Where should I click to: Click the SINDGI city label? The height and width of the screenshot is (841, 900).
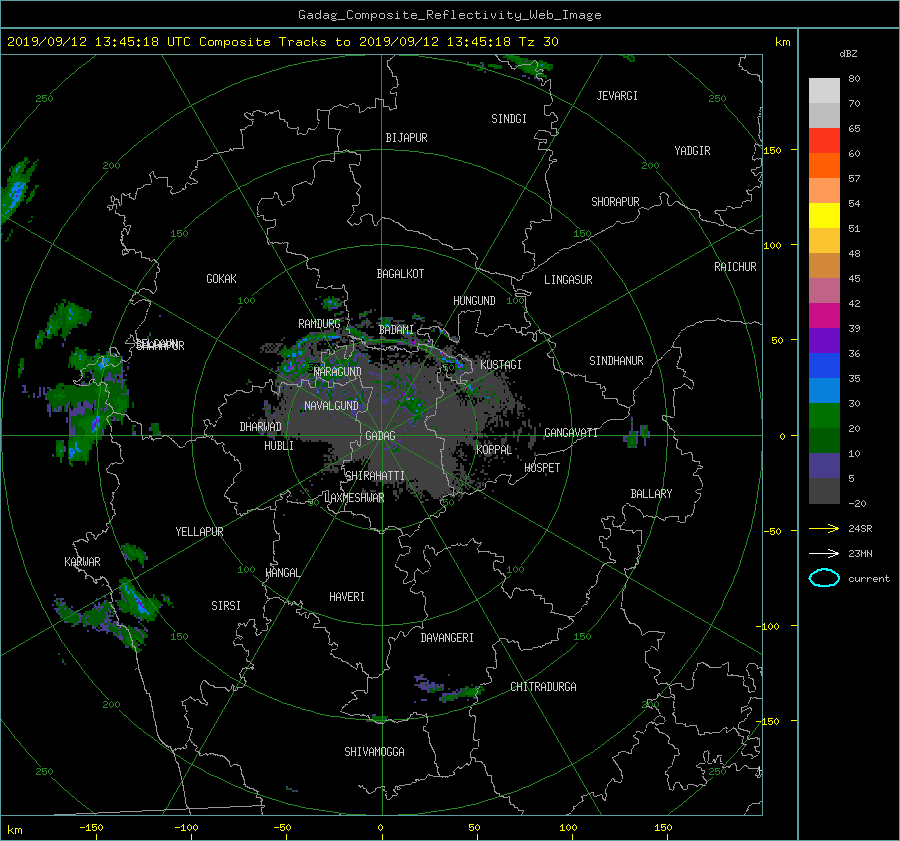pos(509,119)
